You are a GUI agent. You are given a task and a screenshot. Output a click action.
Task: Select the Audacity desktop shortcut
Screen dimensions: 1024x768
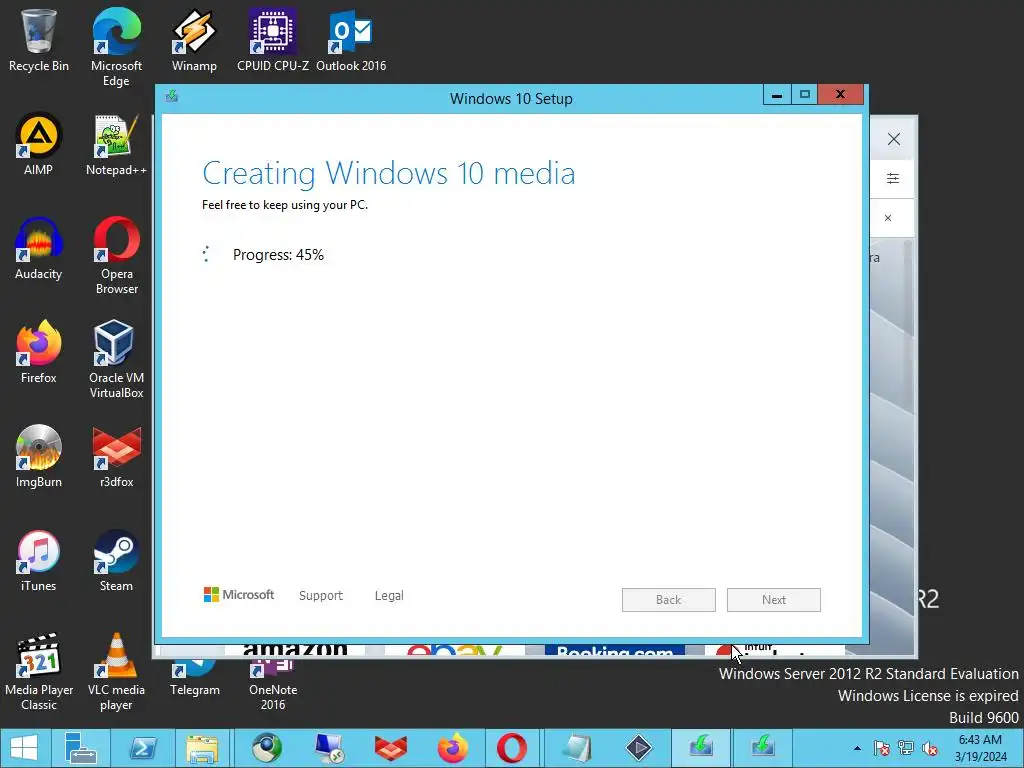(x=39, y=248)
